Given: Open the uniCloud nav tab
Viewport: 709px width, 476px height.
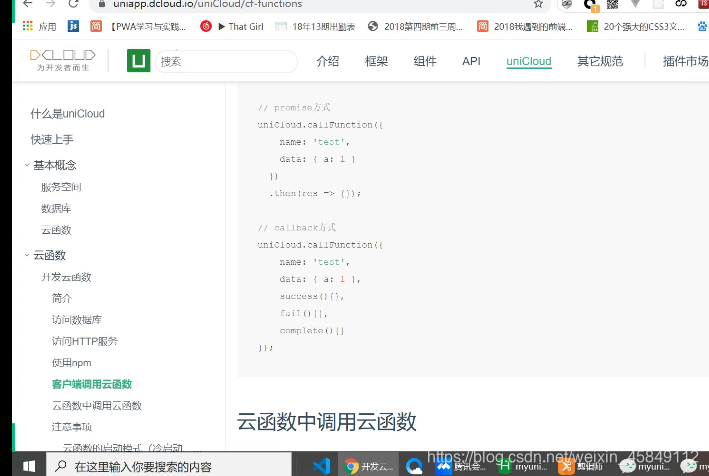Looking at the screenshot, I should (529, 61).
